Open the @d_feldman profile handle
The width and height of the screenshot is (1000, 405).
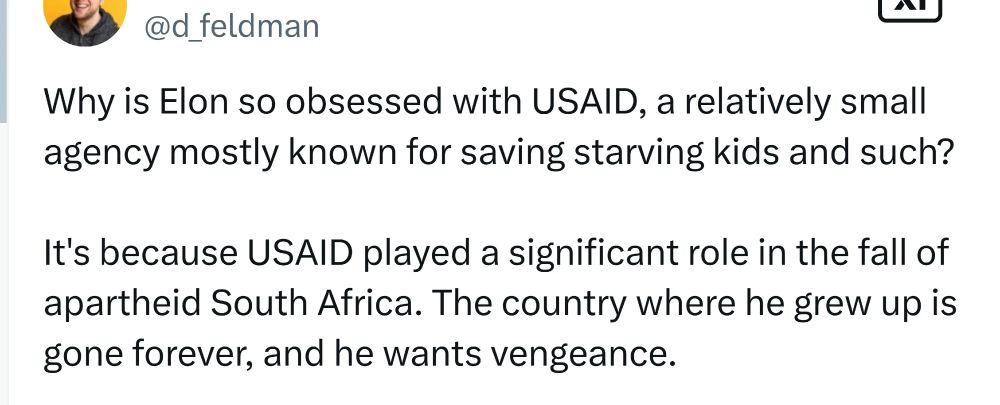point(232,26)
